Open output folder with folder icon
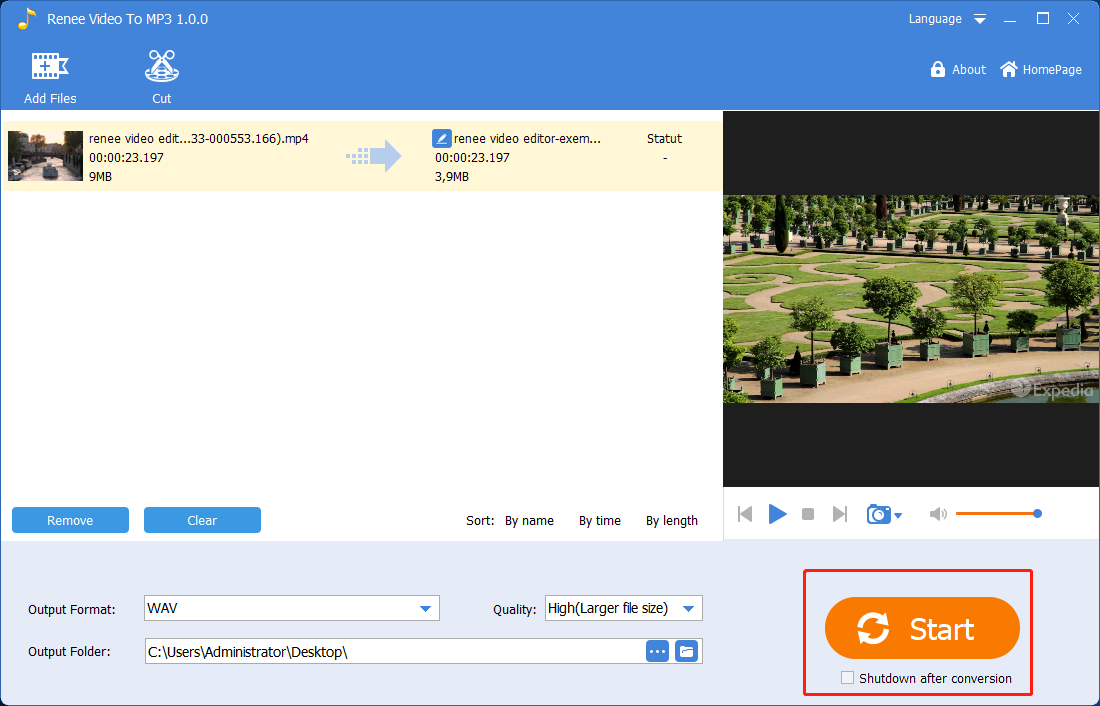This screenshot has width=1100, height=706. pyautogui.click(x=687, y=652)
